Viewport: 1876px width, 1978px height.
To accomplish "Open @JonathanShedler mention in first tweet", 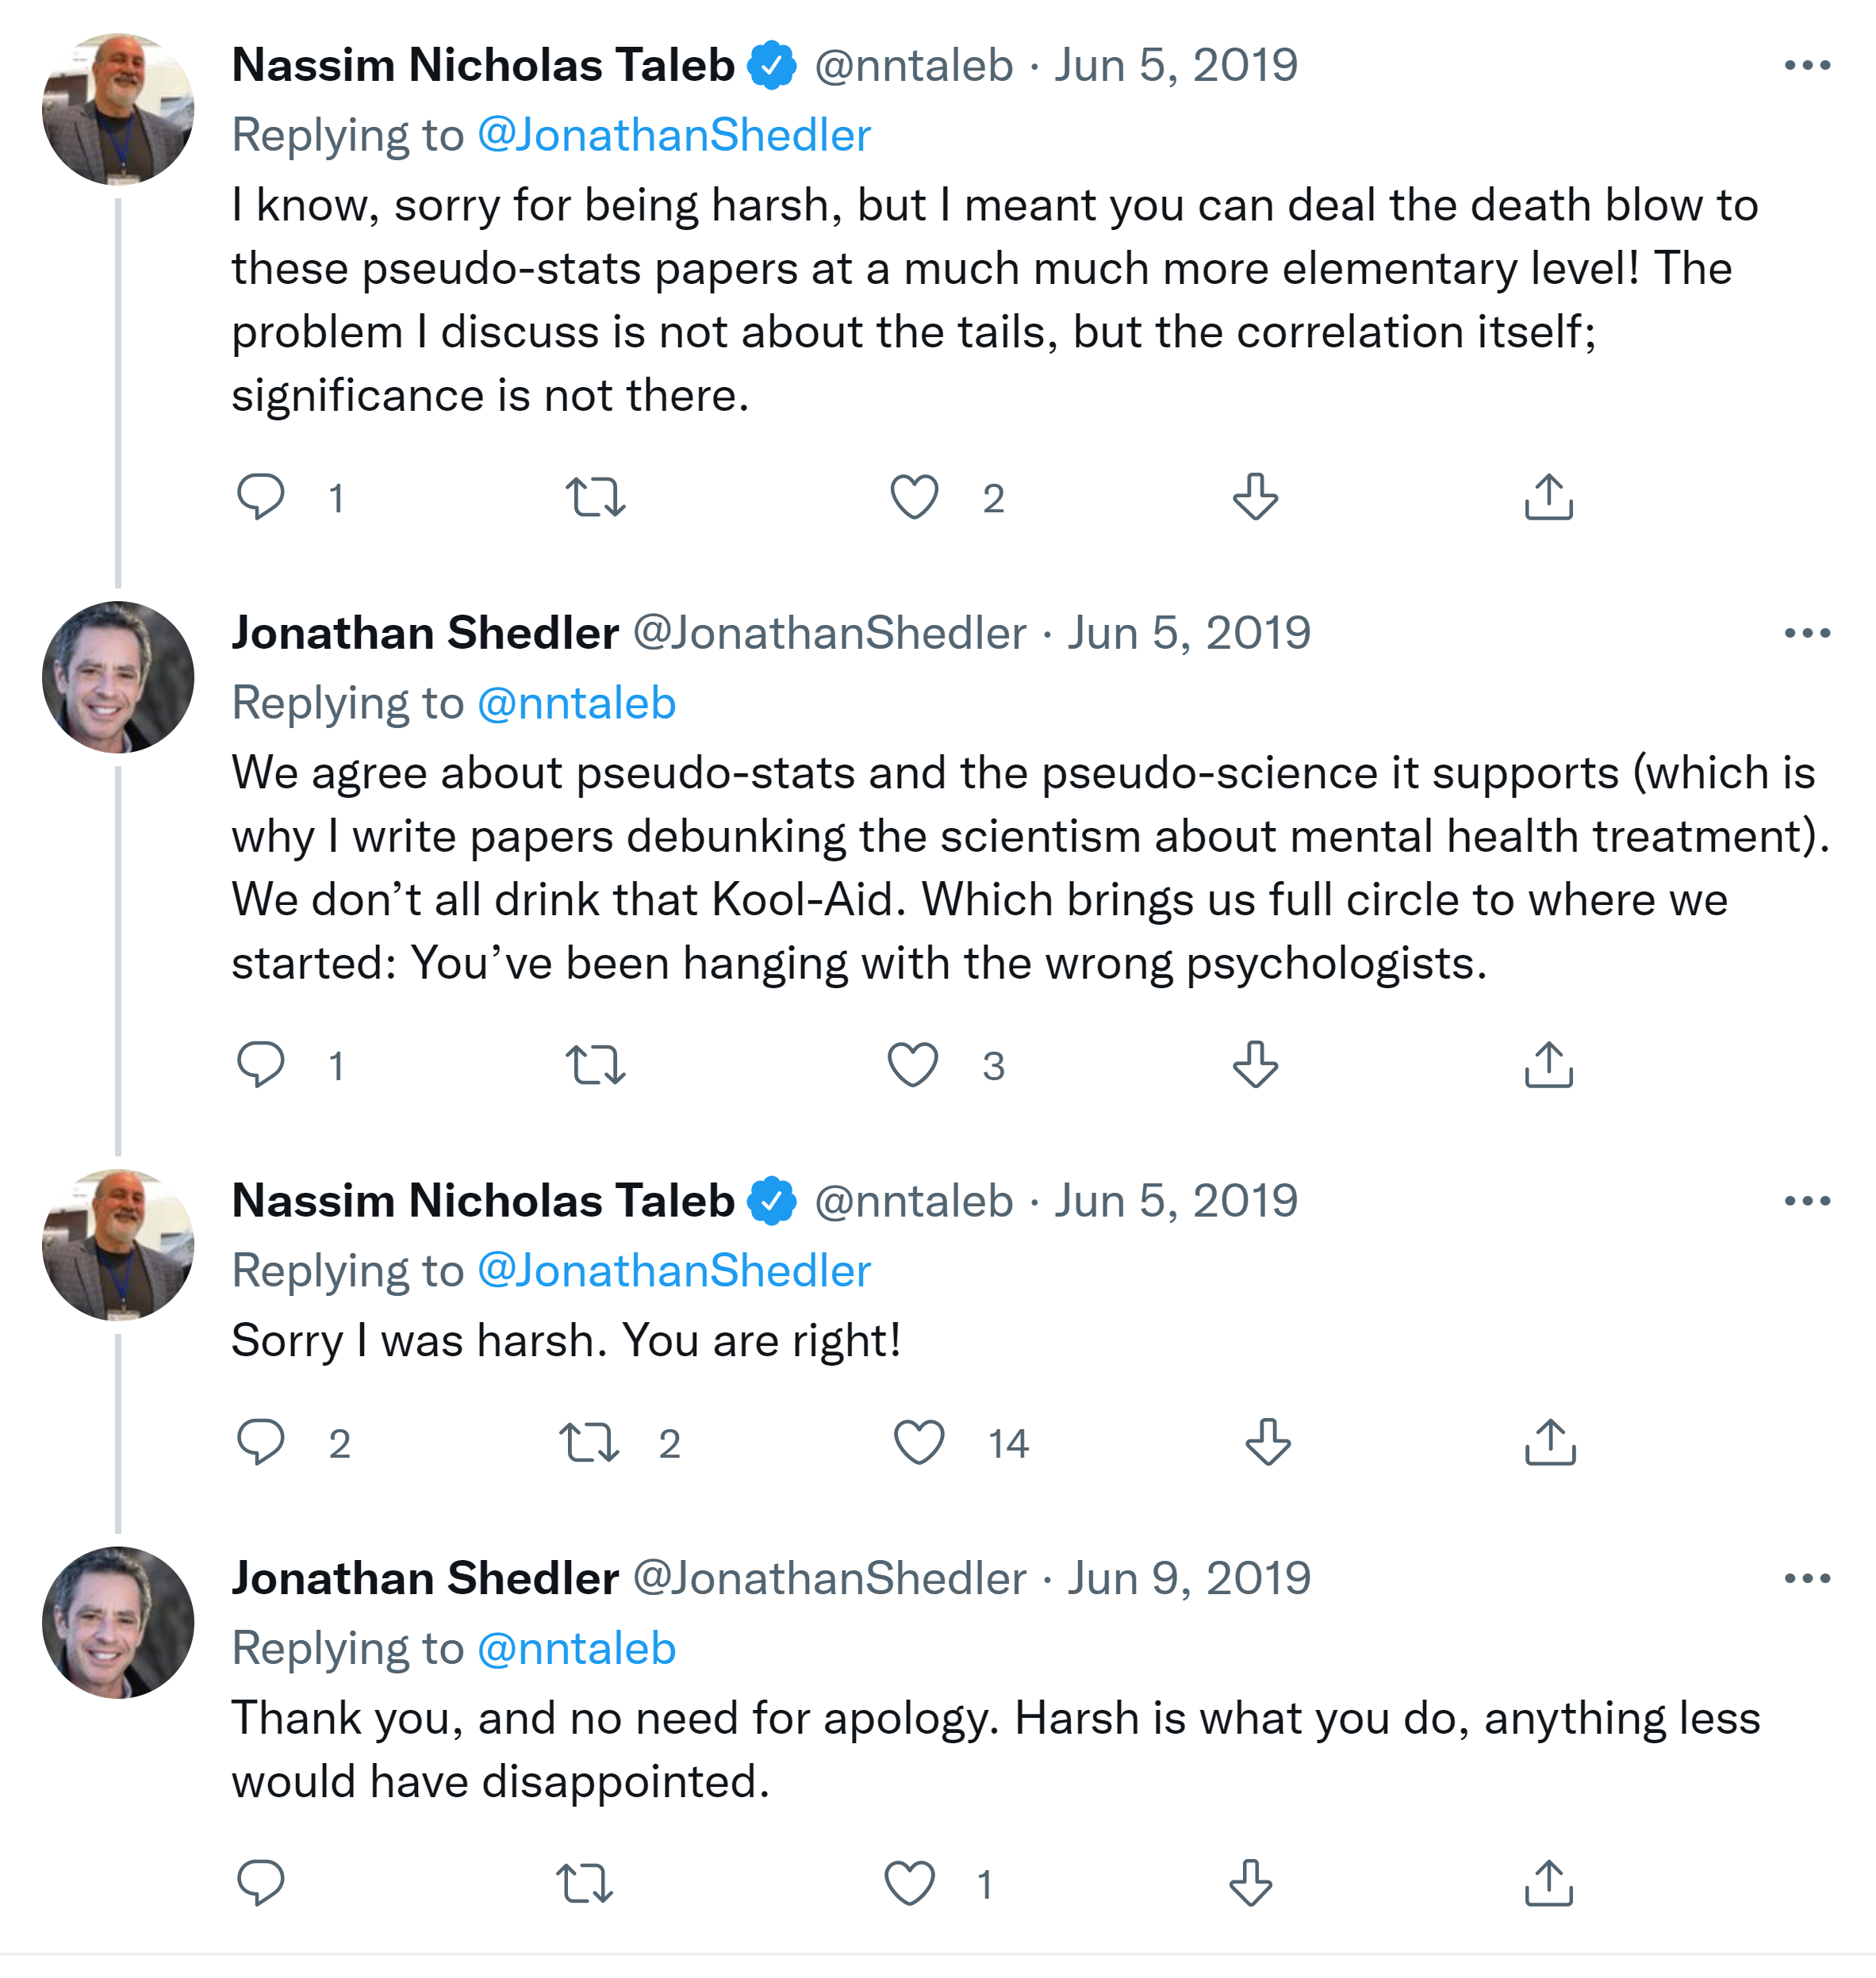I will pyautogui.click(x=674, y=135).
